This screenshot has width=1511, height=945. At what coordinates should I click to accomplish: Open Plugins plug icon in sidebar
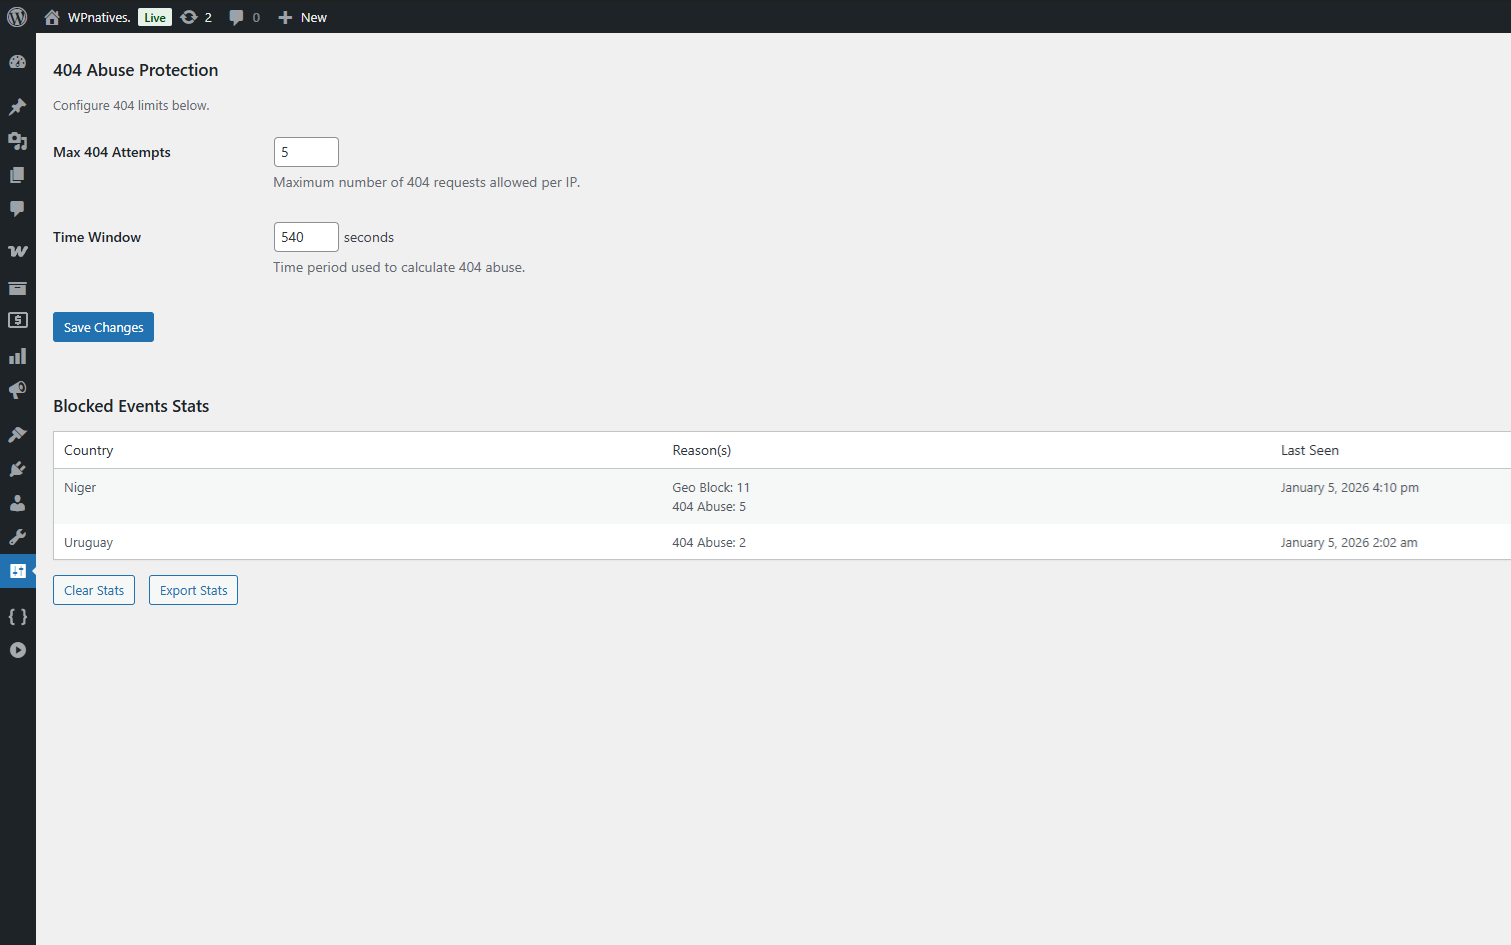click(x=18, y=469)
